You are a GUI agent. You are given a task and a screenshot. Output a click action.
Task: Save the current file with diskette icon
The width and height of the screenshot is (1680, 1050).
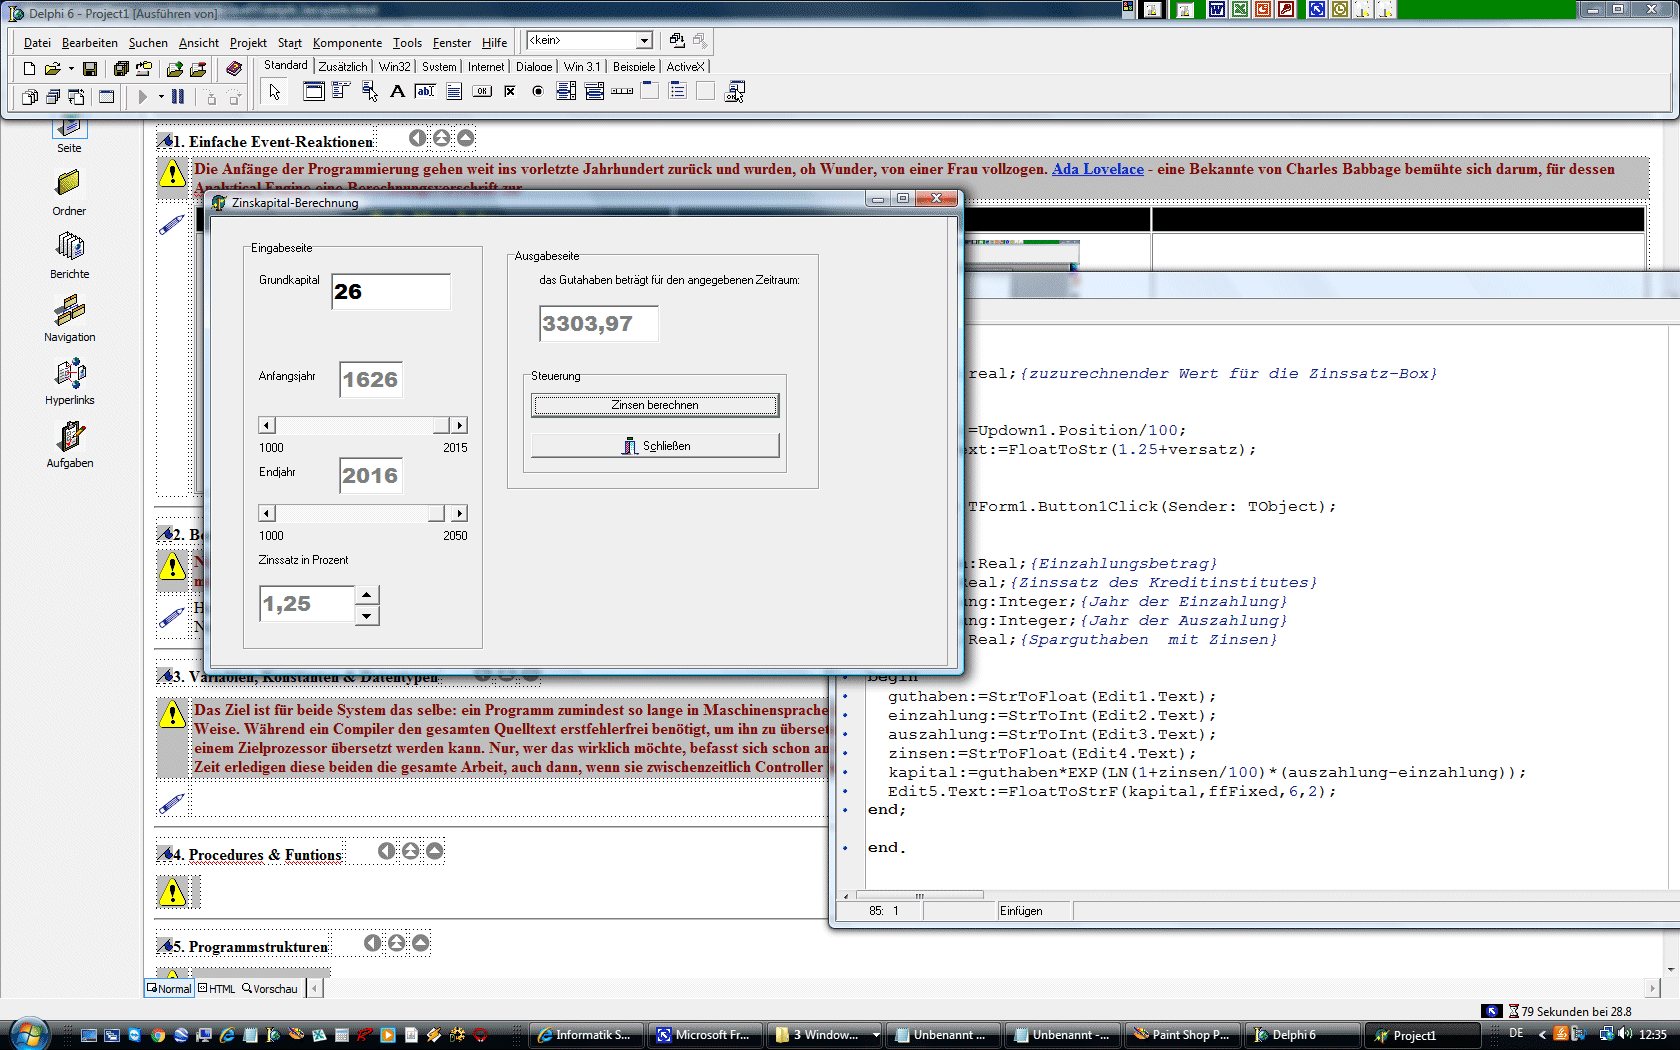(x=90, y=68)
